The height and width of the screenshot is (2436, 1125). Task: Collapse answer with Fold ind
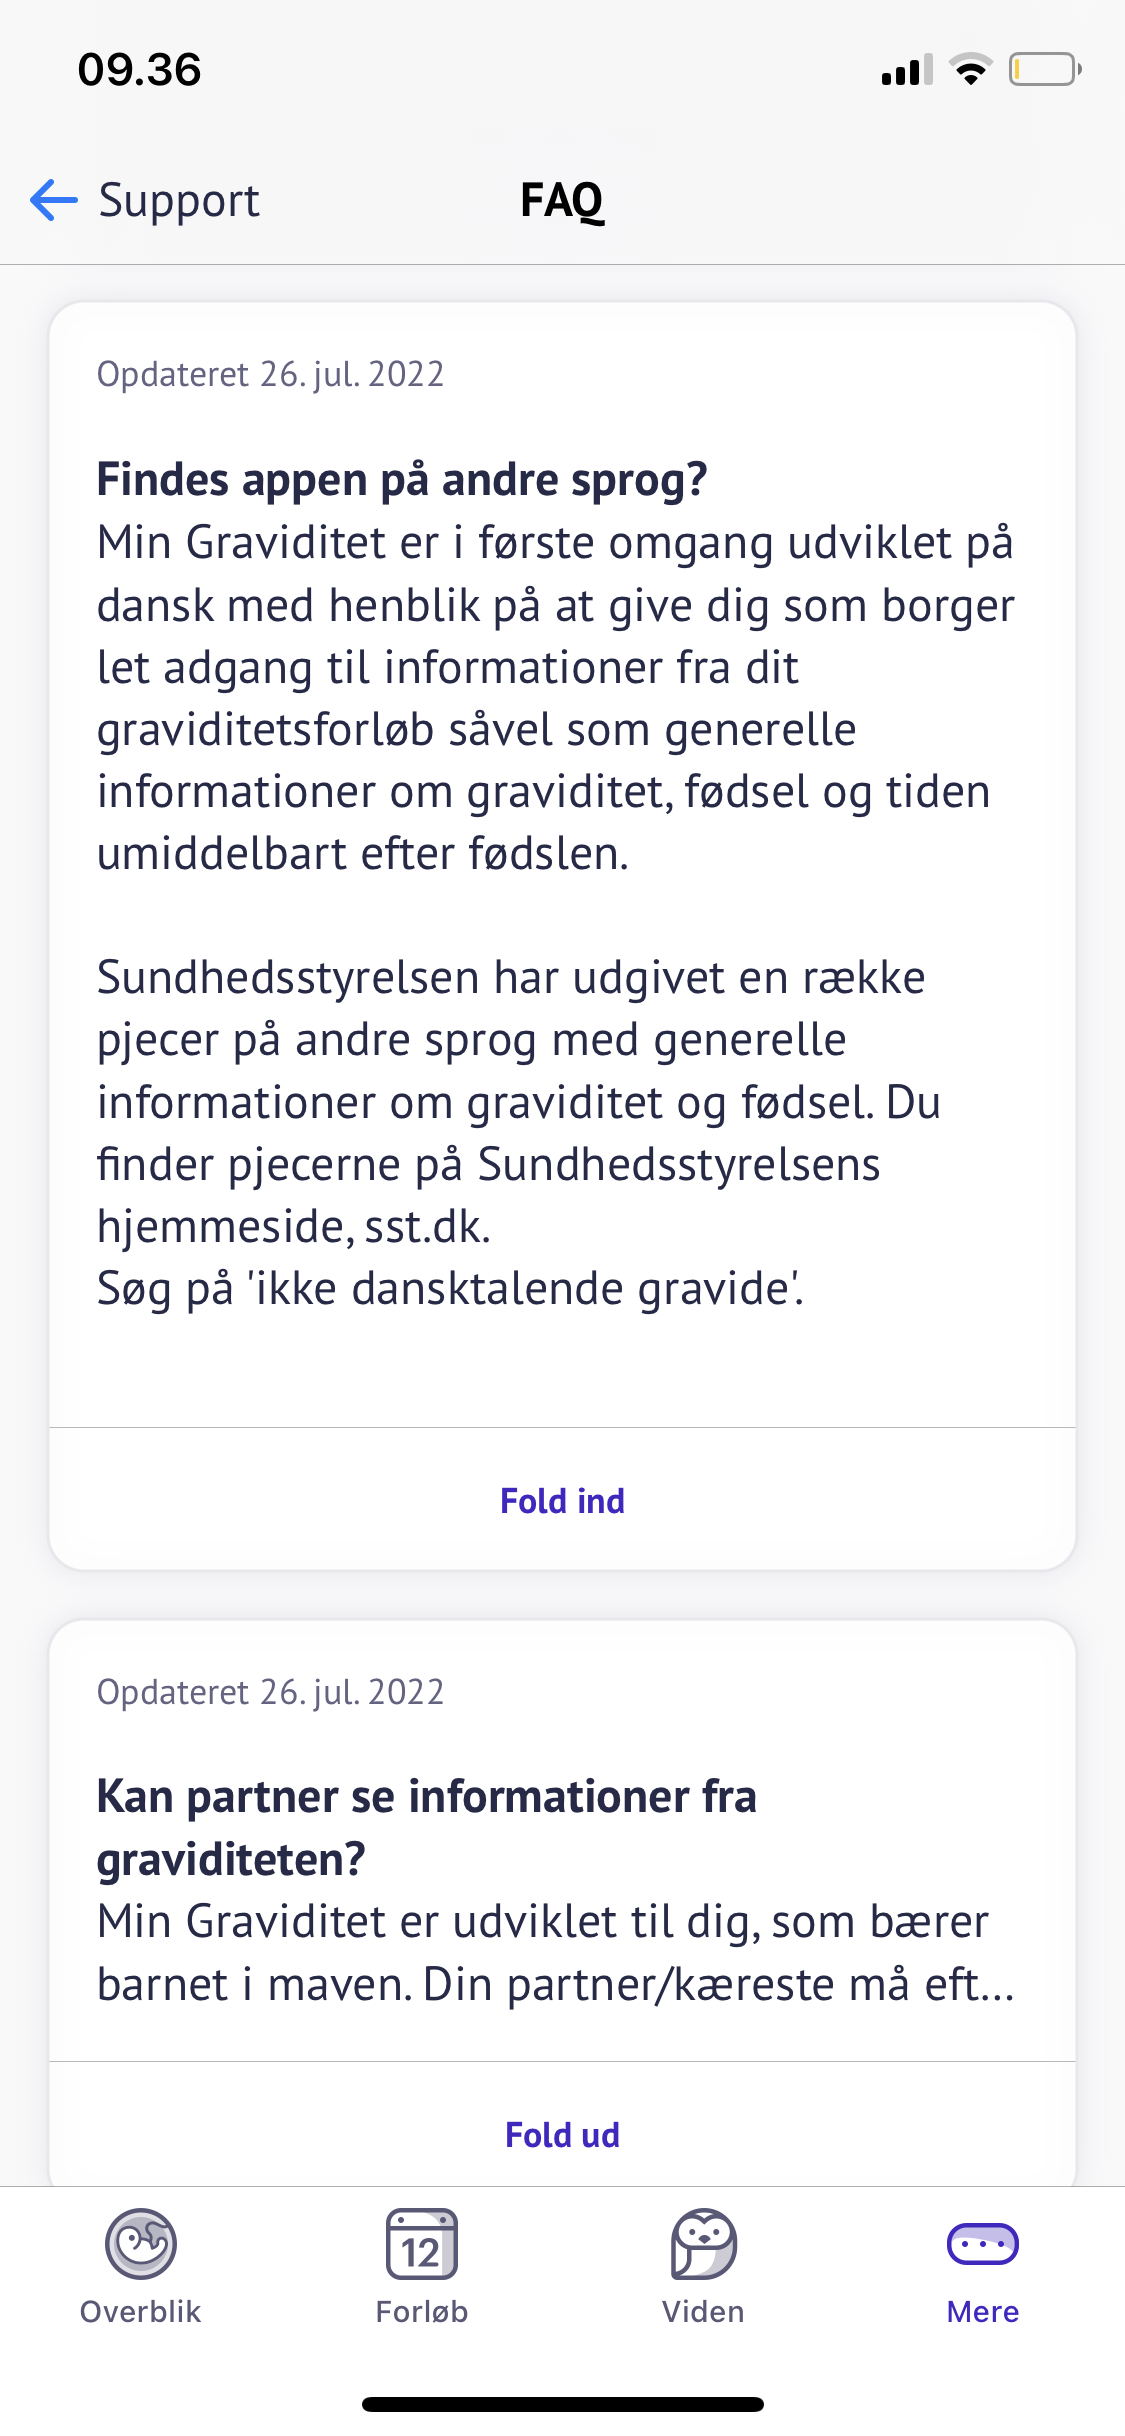pyautogui.click(x=562, y=1501)
